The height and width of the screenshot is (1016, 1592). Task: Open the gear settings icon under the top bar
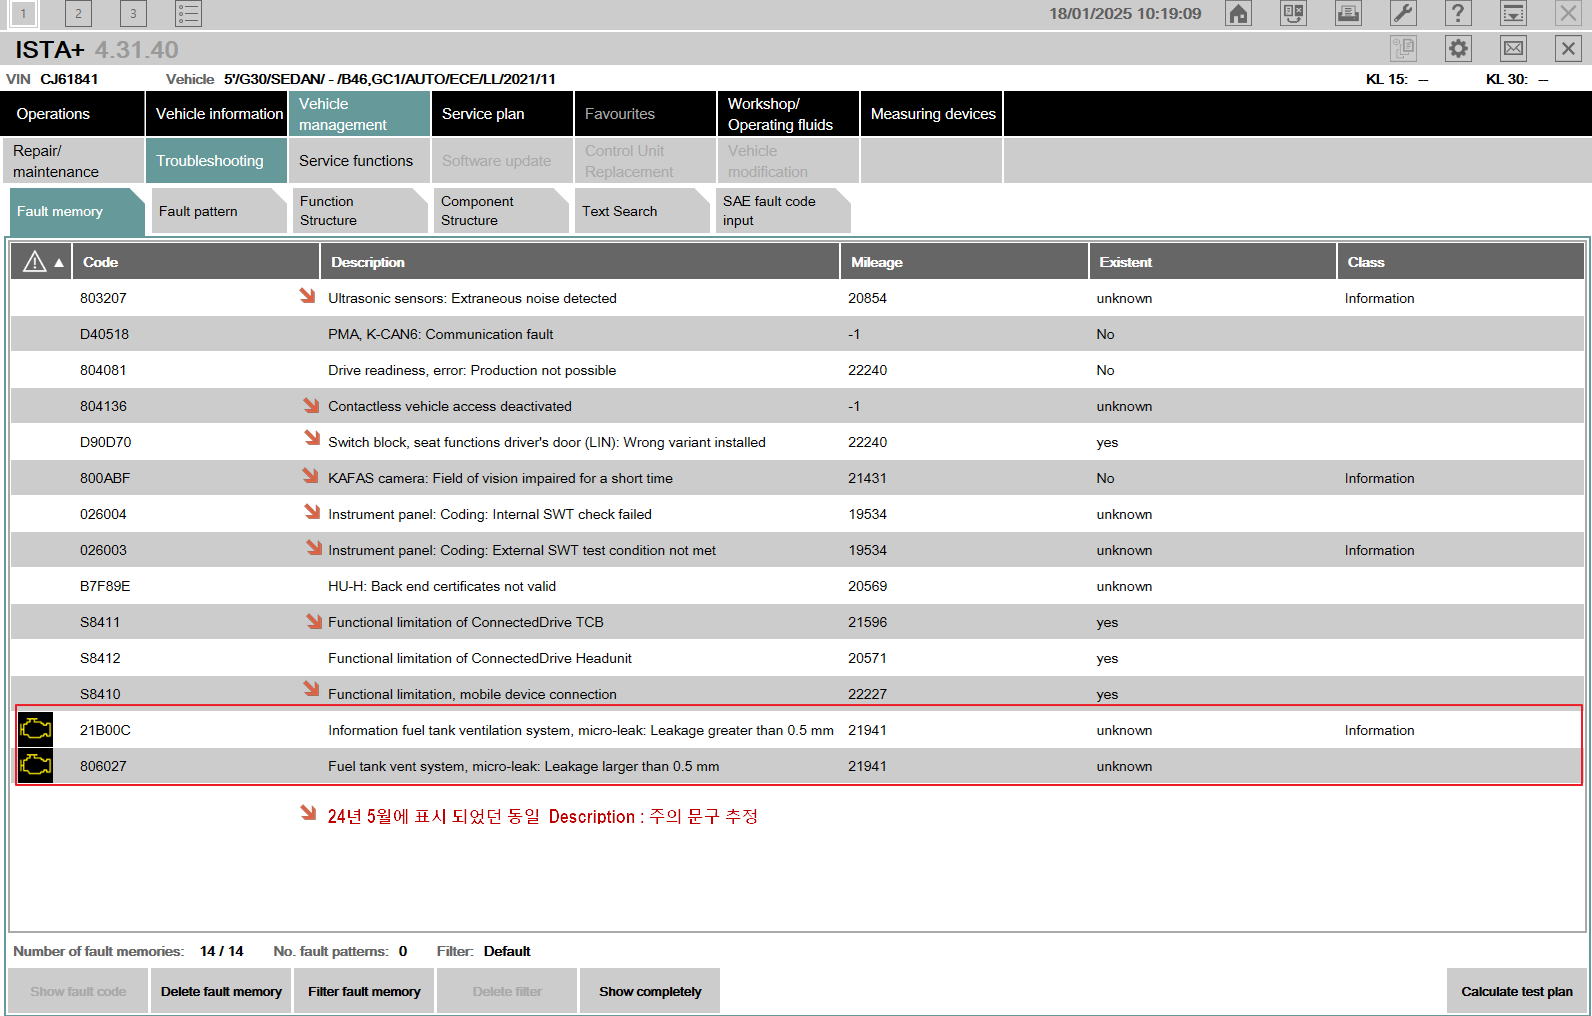point(1458,49)
